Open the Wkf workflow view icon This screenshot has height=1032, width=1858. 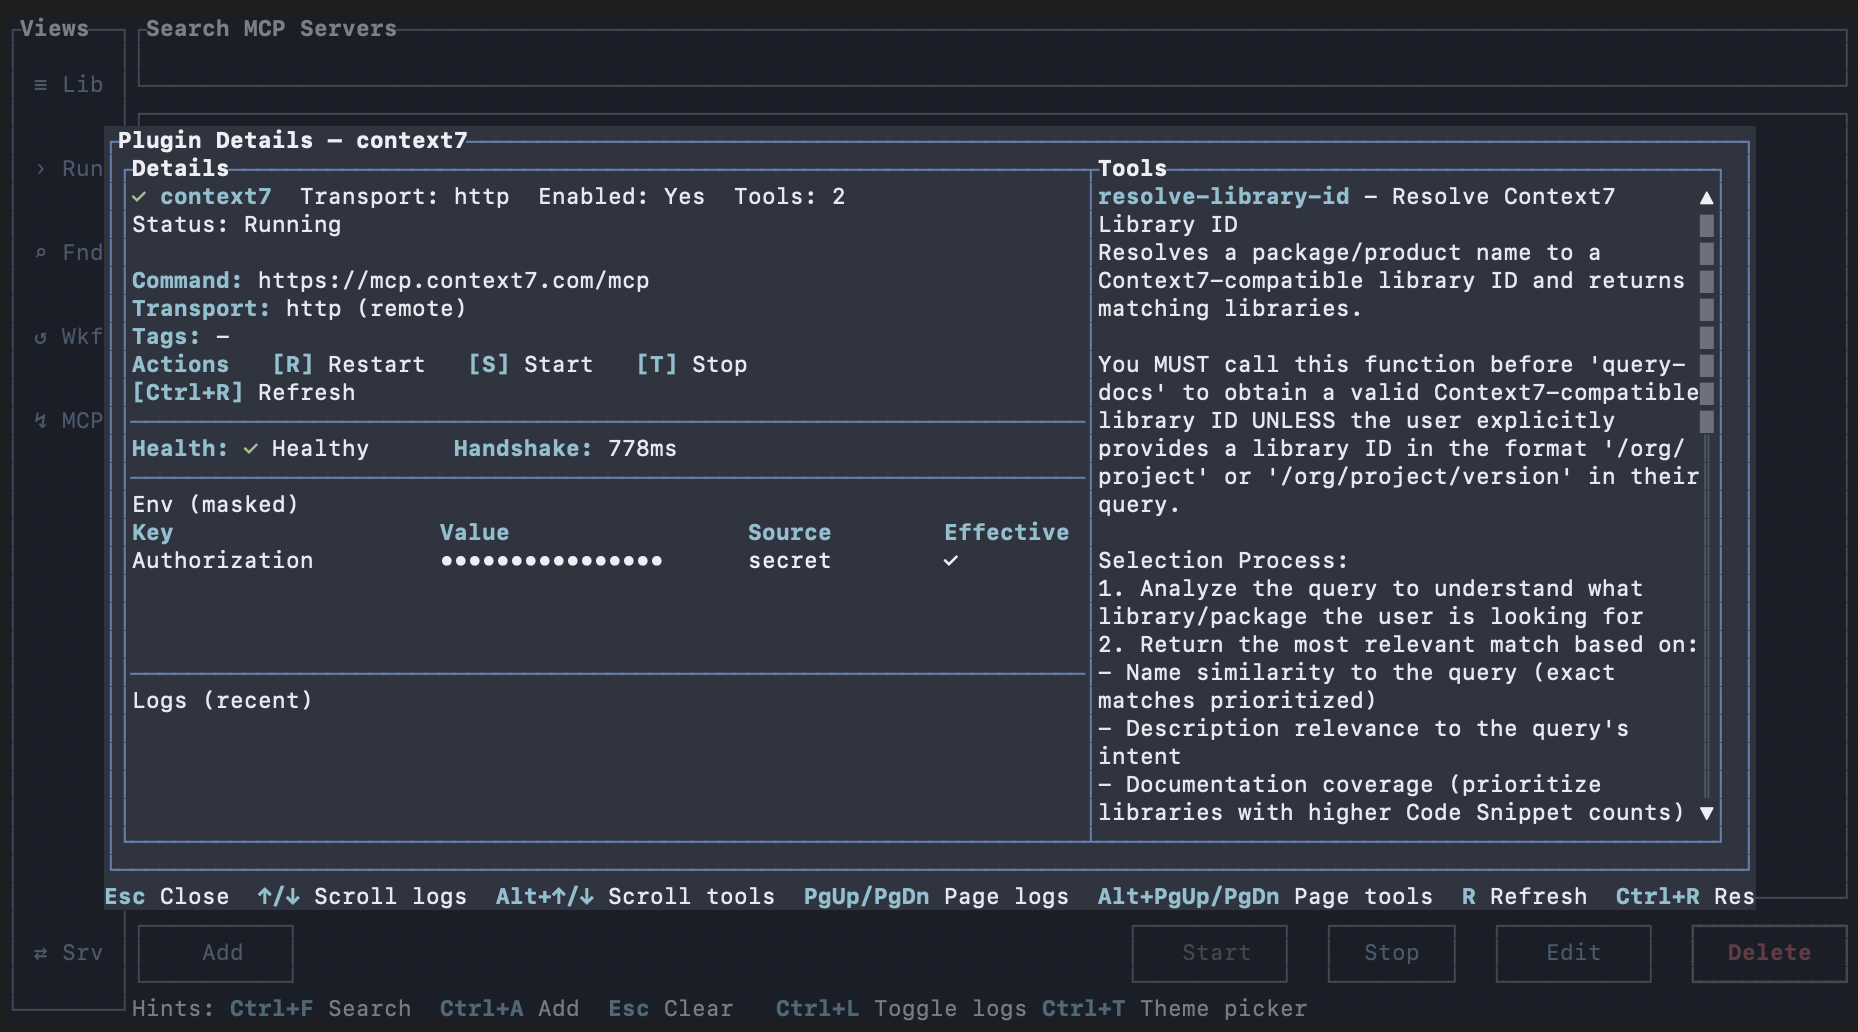pyautogui.click(x=40, y=337)
